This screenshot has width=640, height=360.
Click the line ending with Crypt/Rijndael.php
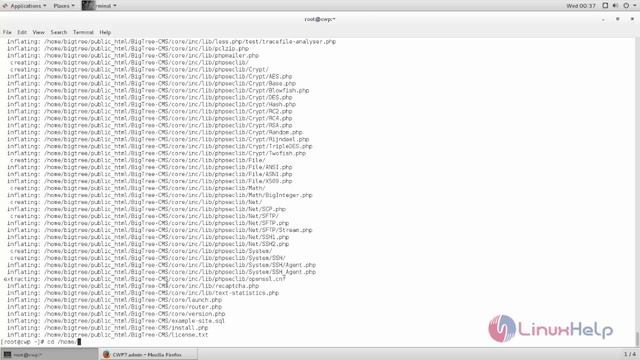158,139
